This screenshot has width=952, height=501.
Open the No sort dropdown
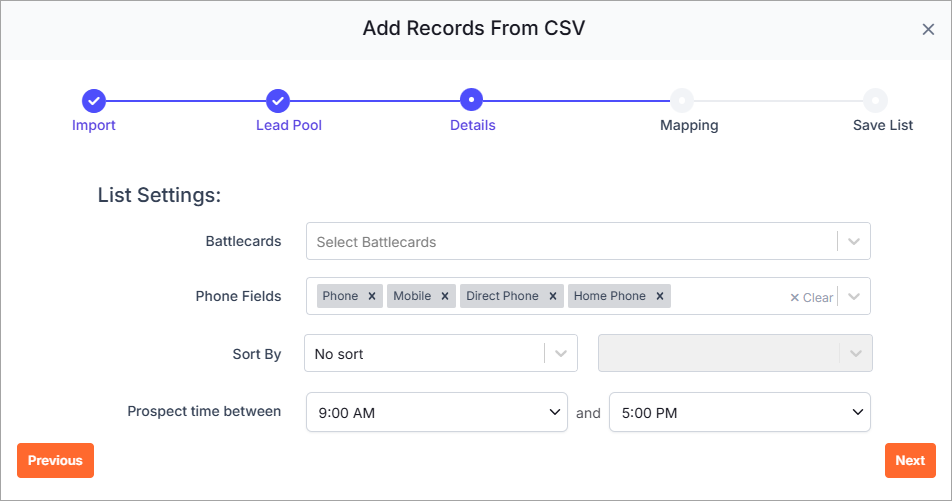coord(441,353)
